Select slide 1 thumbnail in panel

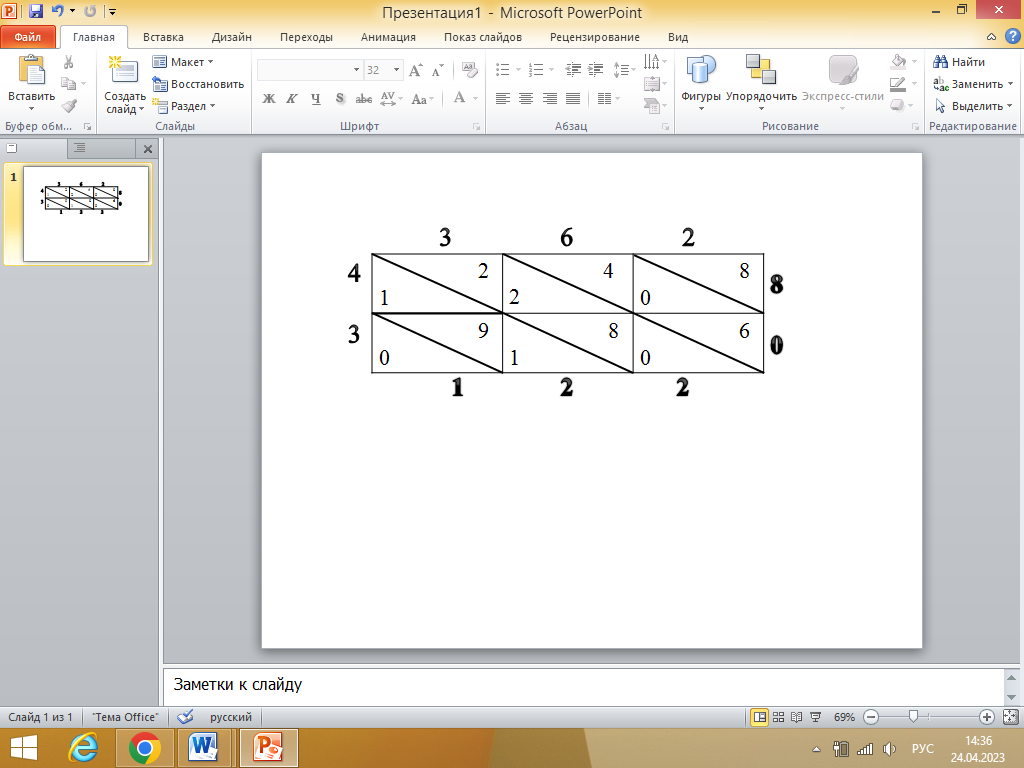point(85,213)
